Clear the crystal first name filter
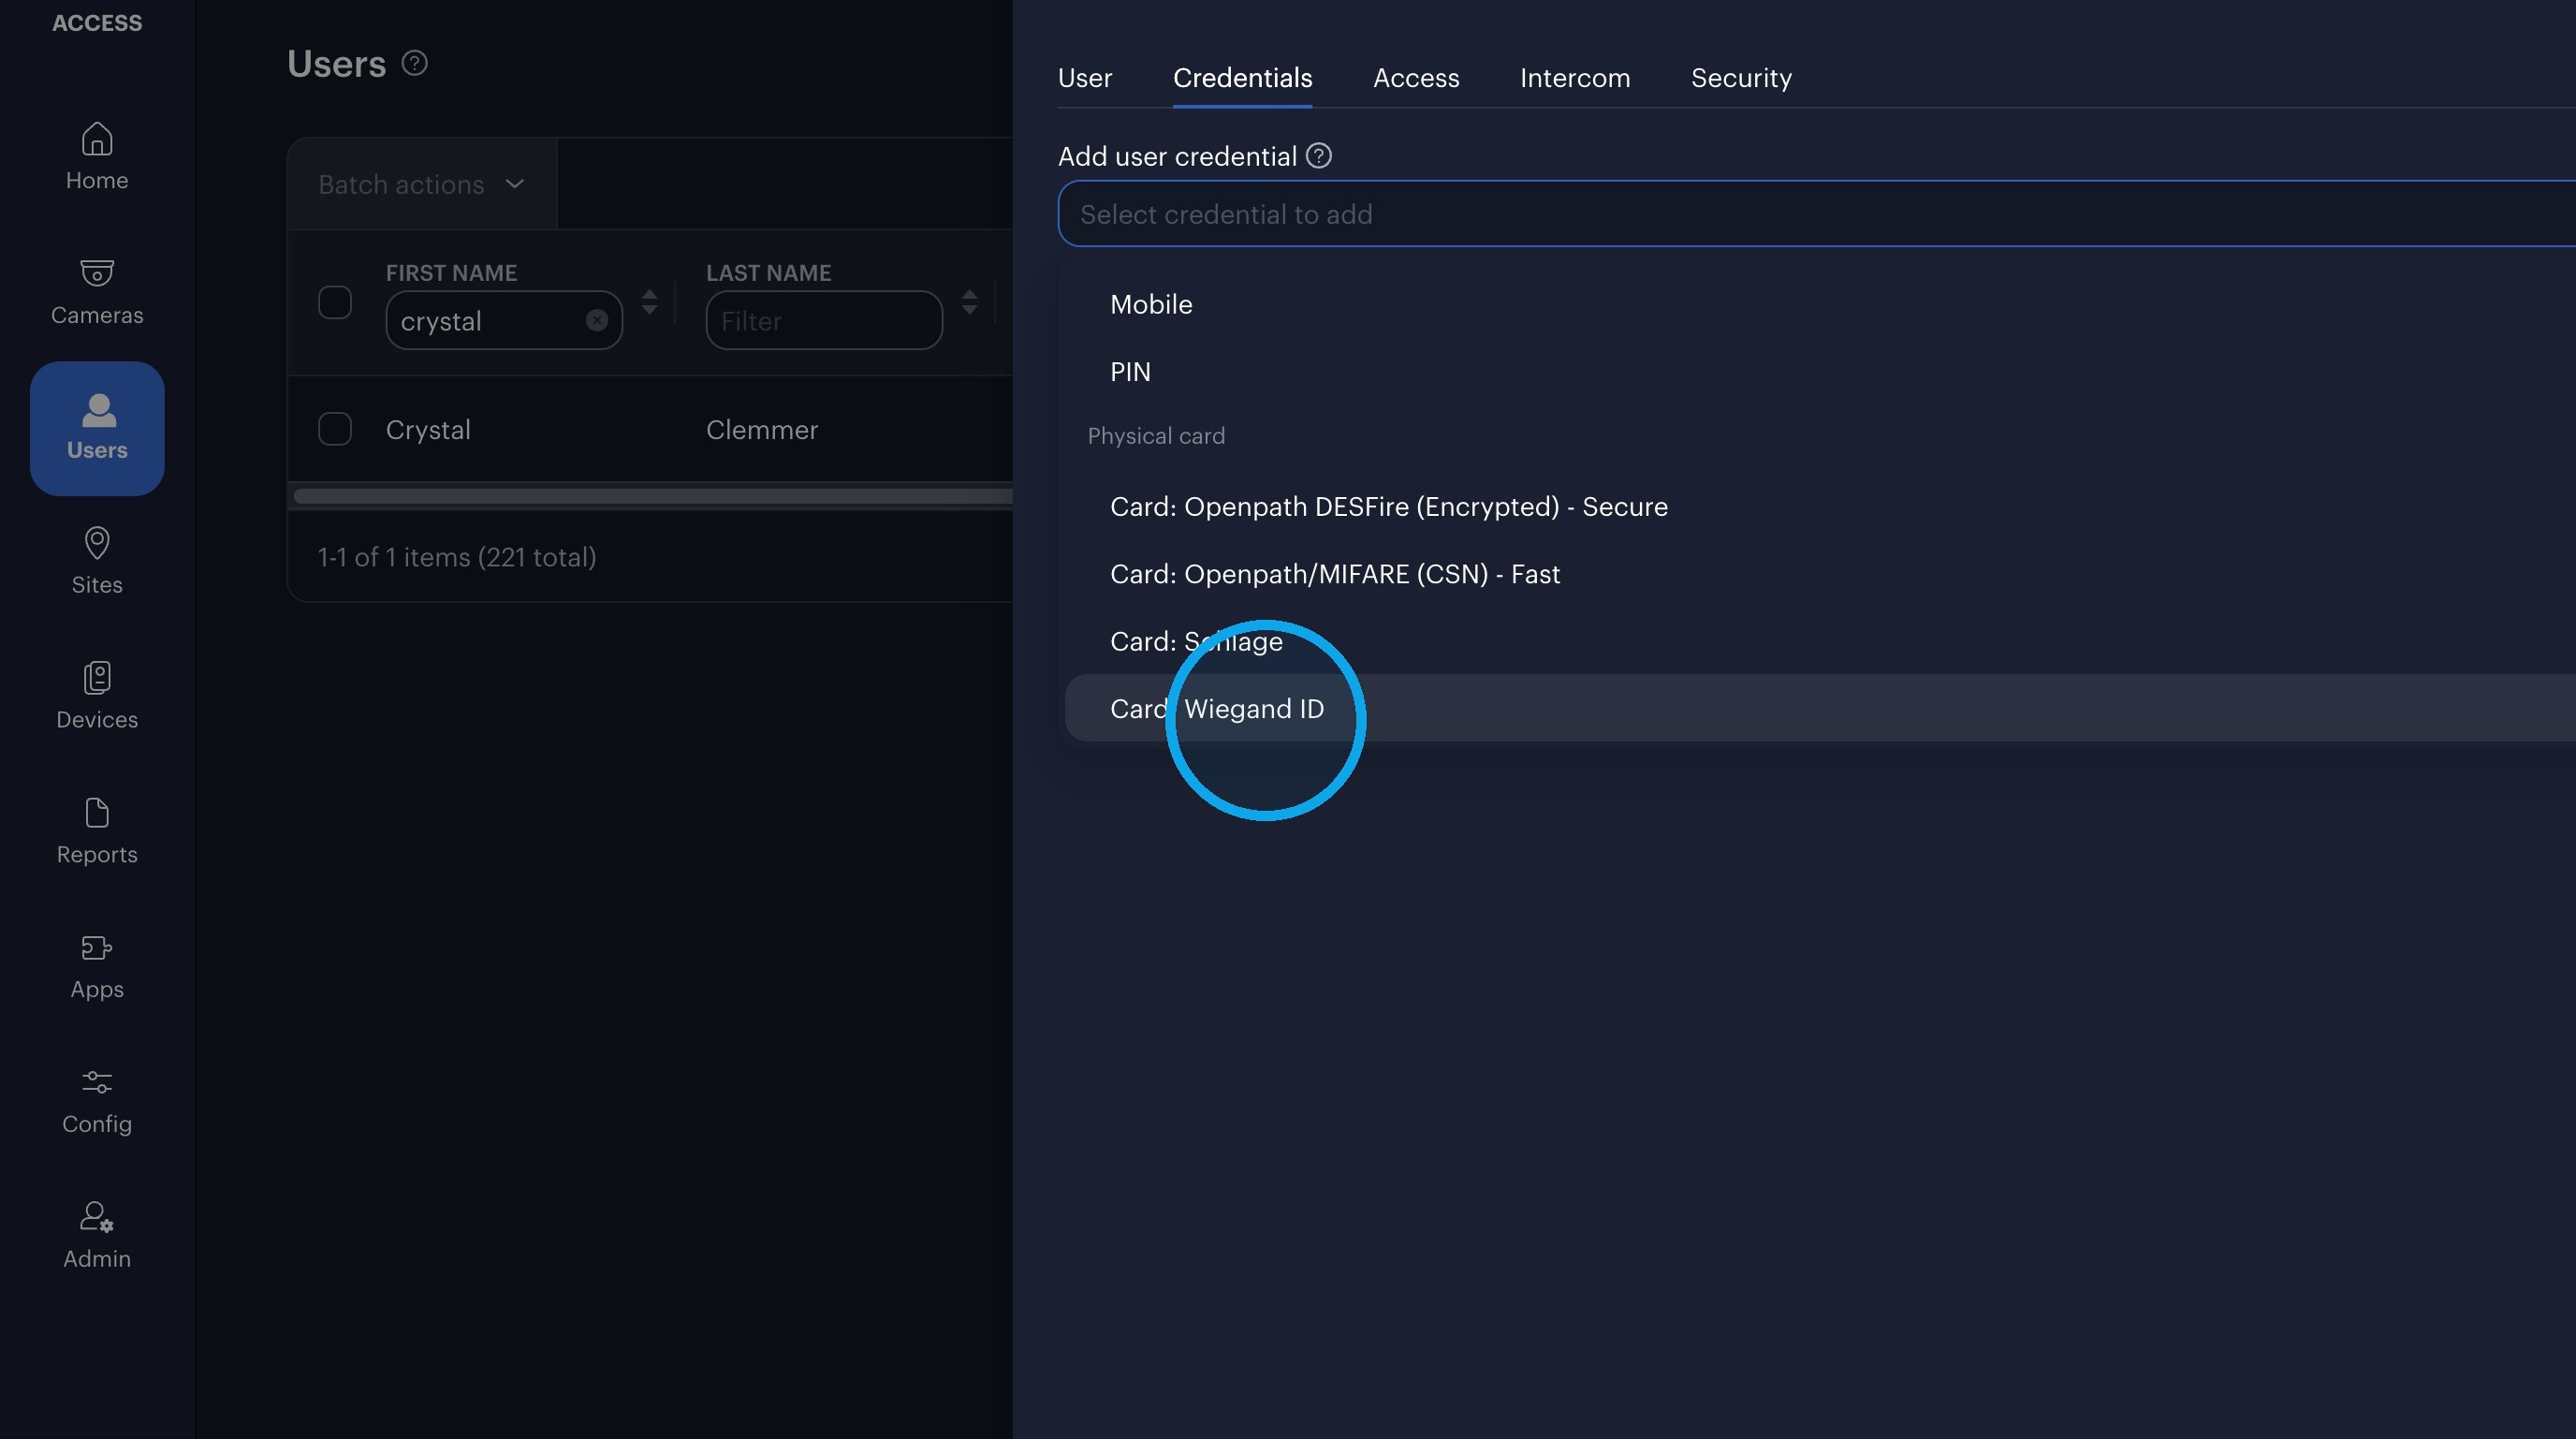2576x1439 pixels. (597, 320)
